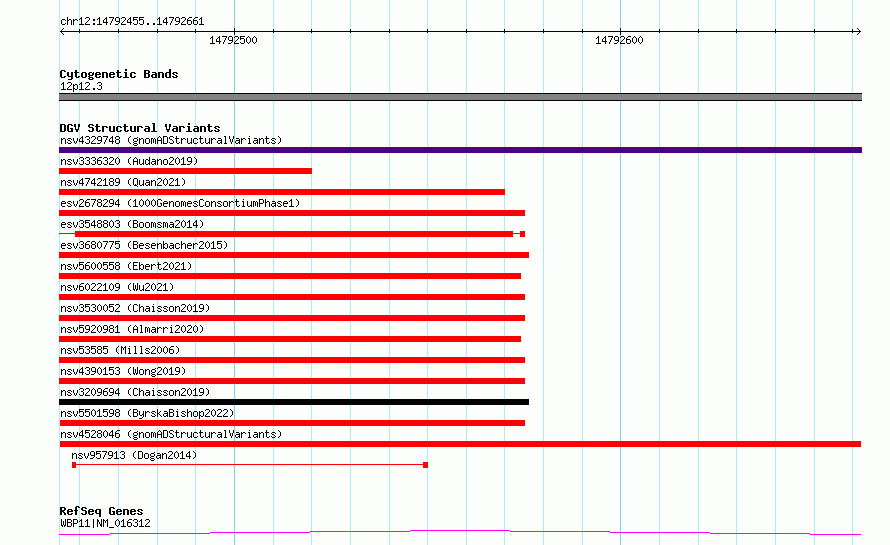Select the 12p12.3 band label
The width and height of the screenshot is (890, 545).
(x=81, y=86)
